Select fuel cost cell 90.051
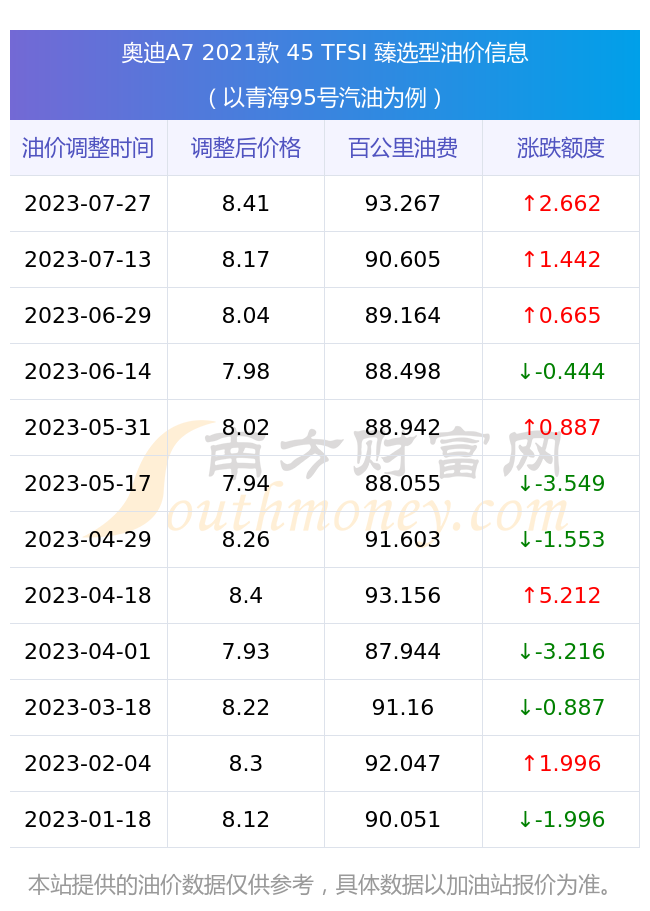The height and width of the screenshot is (911, 650). click(403, 820)
